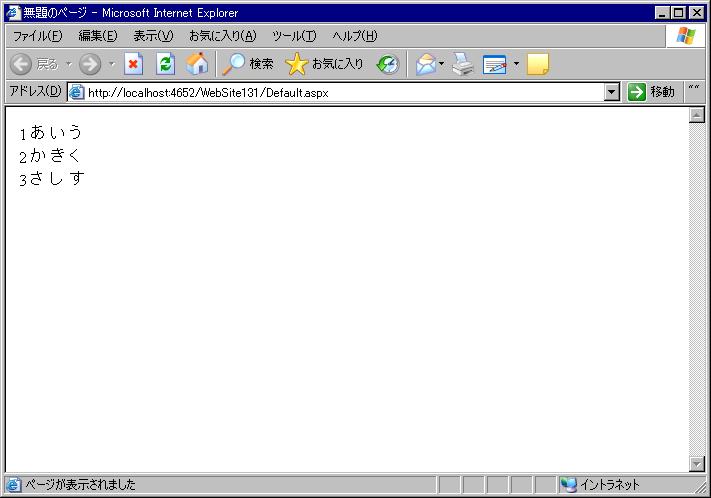711x498 pixels.
Task: Click the text line 2かきく
Action: 50,156
